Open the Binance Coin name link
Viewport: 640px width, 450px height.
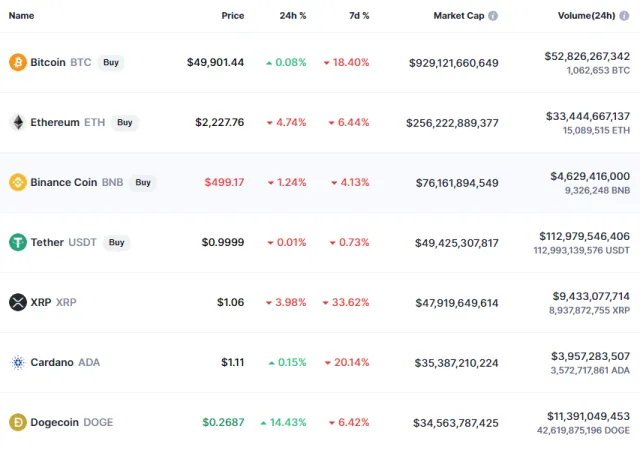point(64,183)
